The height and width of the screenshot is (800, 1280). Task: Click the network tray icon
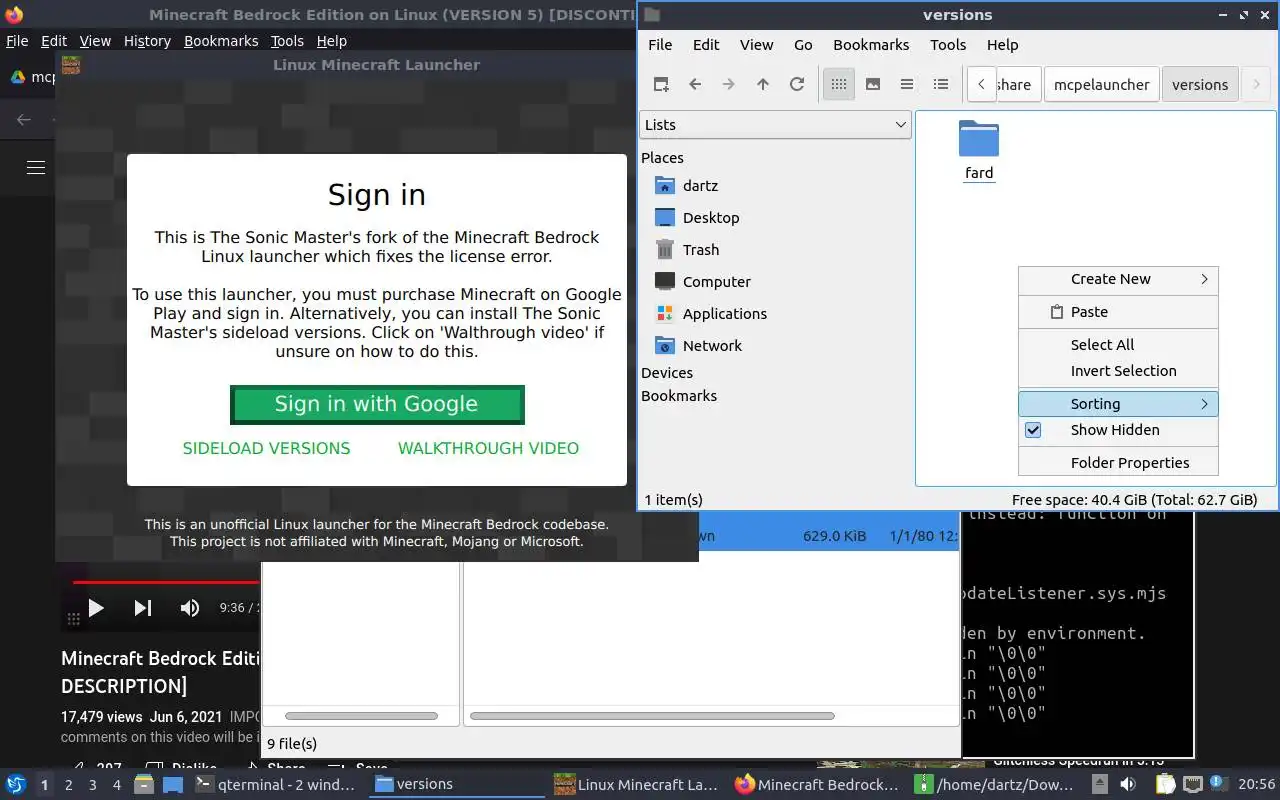click(1192, 784)
